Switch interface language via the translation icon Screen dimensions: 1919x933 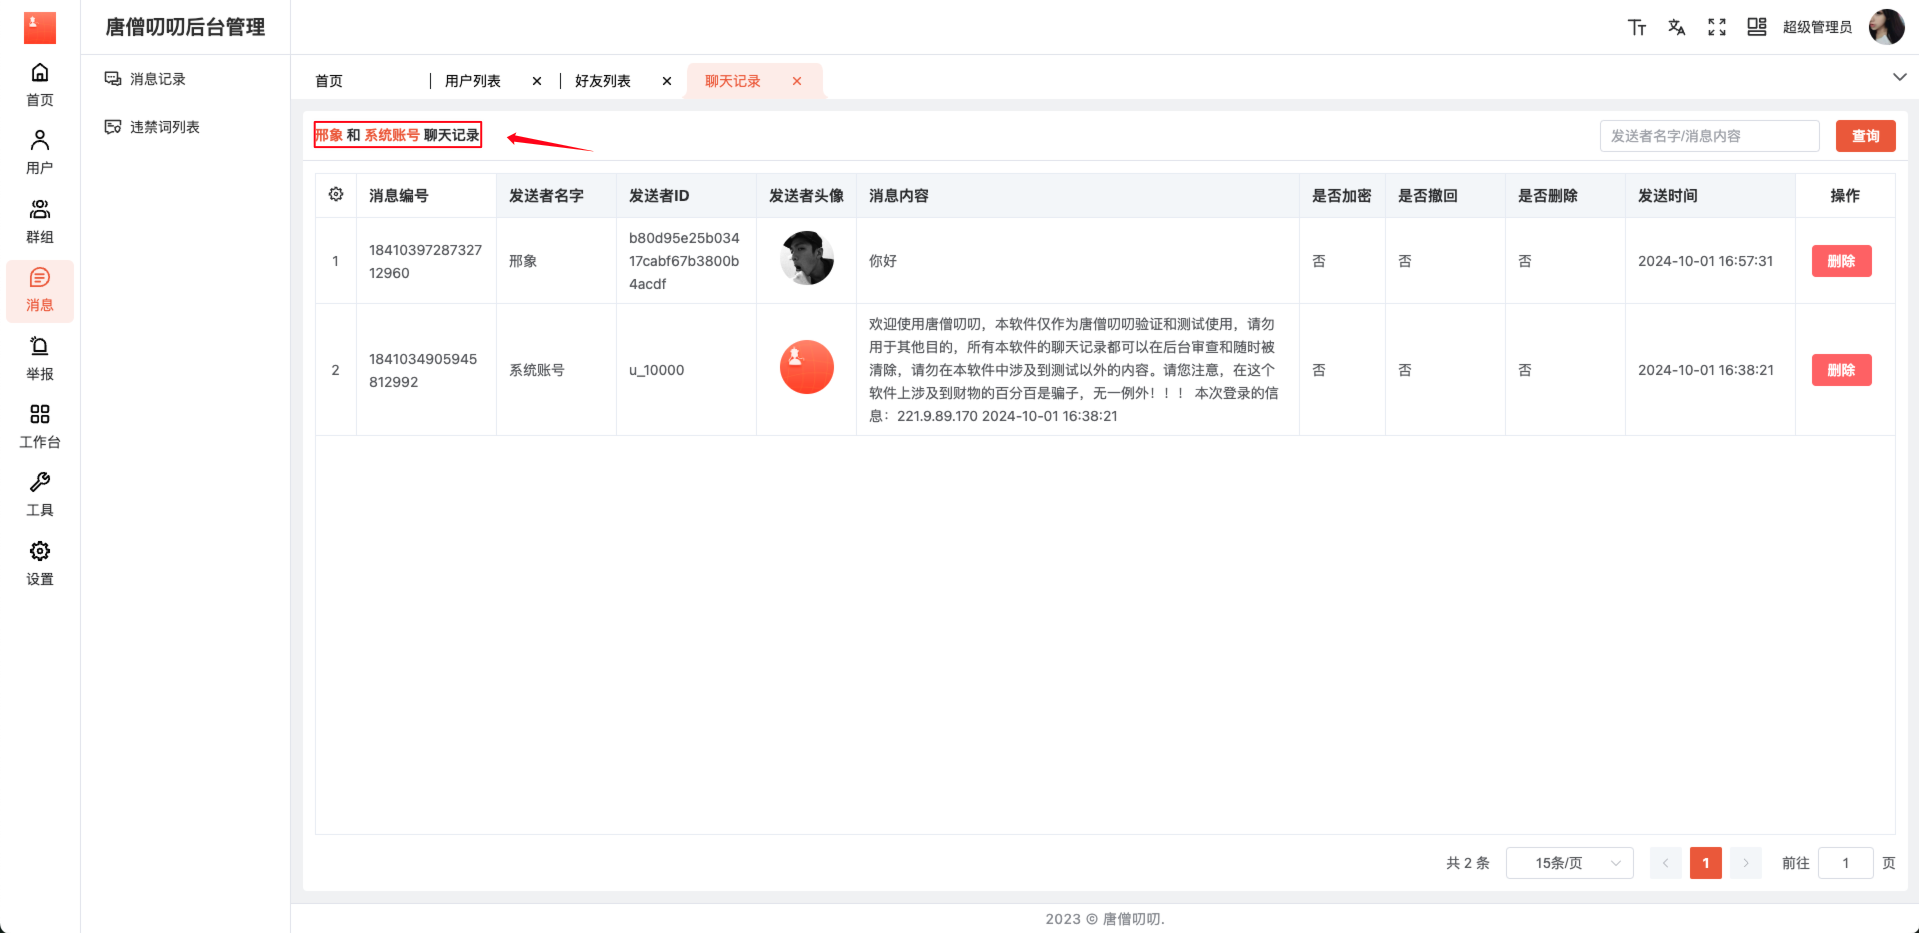click(x=1676, y=27)
